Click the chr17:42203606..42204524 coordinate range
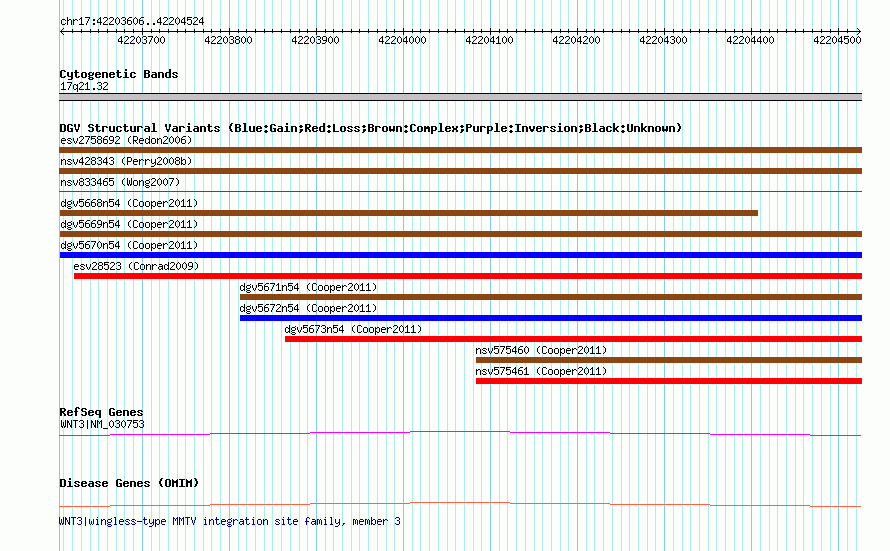Image resolution: width=890 pixels, height=551 pixels. (x=132, y=22)
